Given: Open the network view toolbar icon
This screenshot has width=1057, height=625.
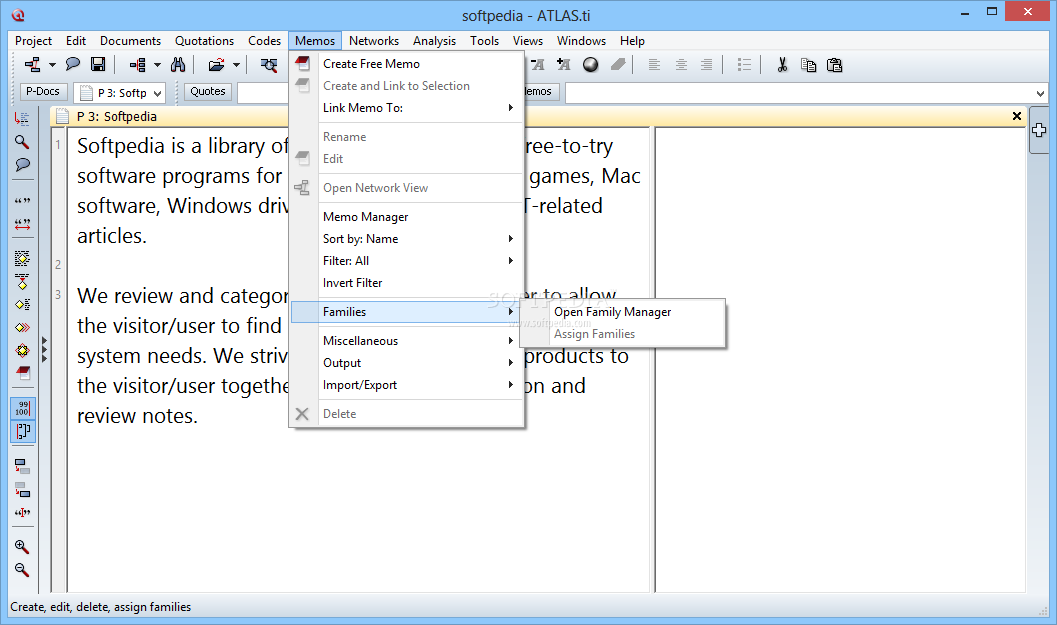Looking at the screenshot, I should pyautogui.click(x=32, y=65).
